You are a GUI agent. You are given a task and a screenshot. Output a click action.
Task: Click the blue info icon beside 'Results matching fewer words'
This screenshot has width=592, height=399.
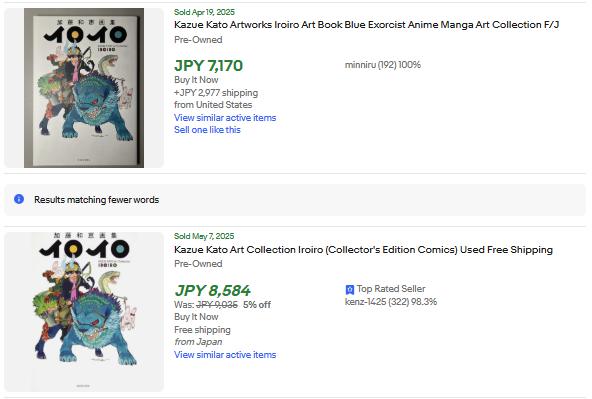(x=19, y=199)
